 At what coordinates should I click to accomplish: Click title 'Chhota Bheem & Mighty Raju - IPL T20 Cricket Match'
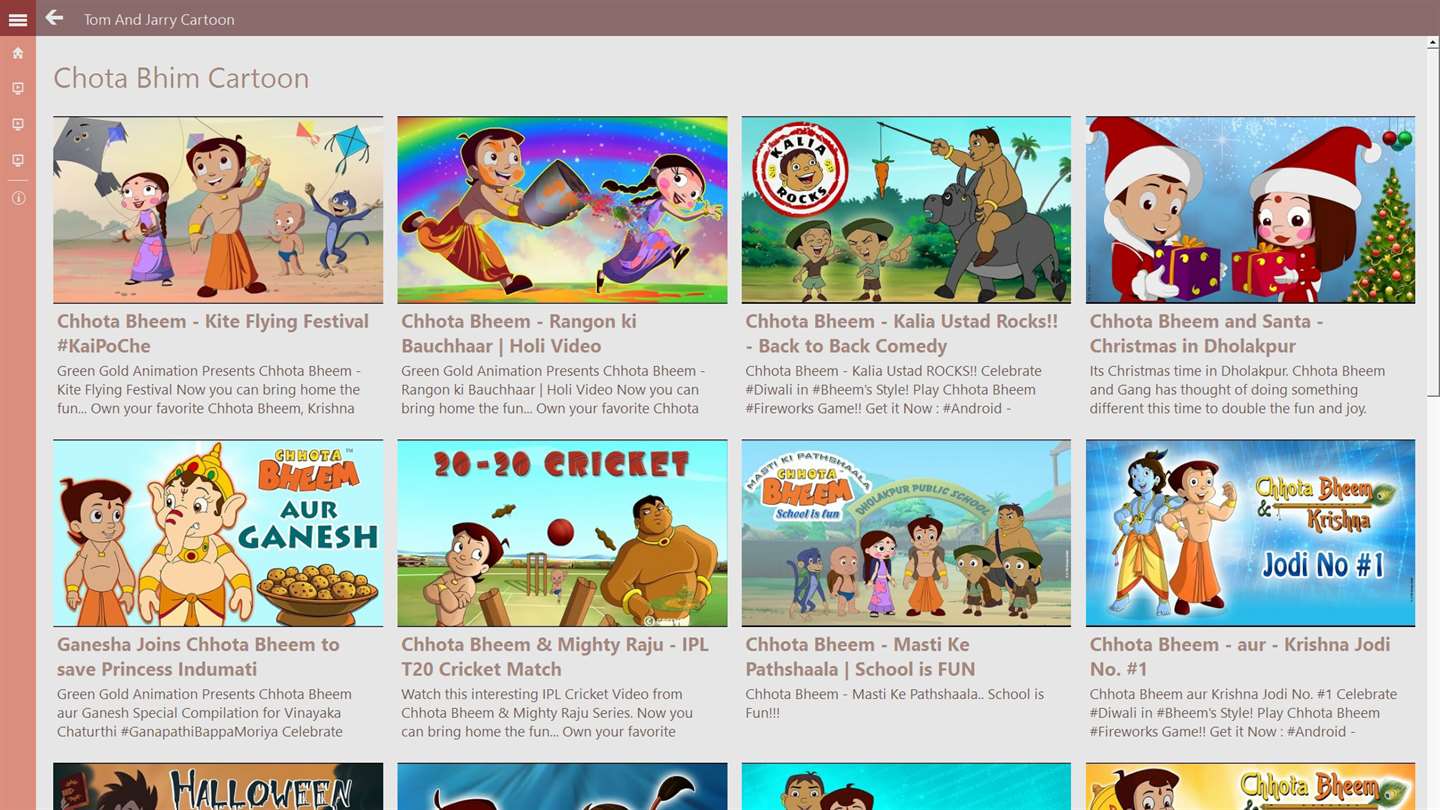click(555, 657)
